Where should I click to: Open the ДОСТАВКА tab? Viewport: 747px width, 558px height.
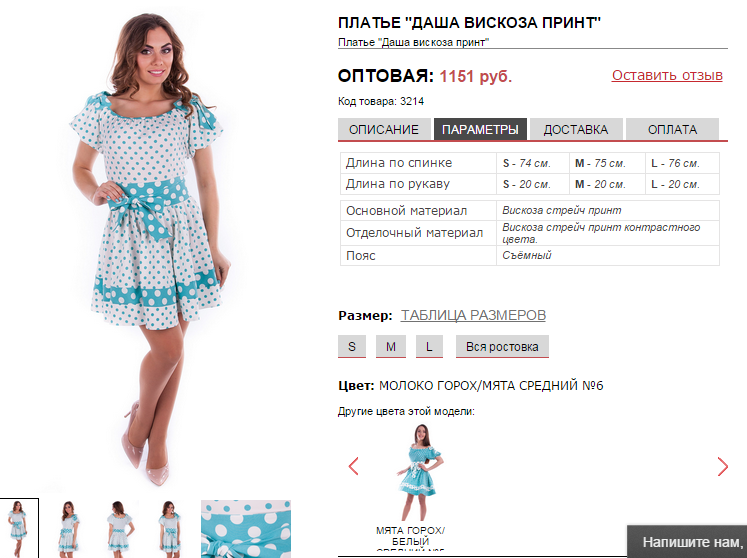coord(576,129)
